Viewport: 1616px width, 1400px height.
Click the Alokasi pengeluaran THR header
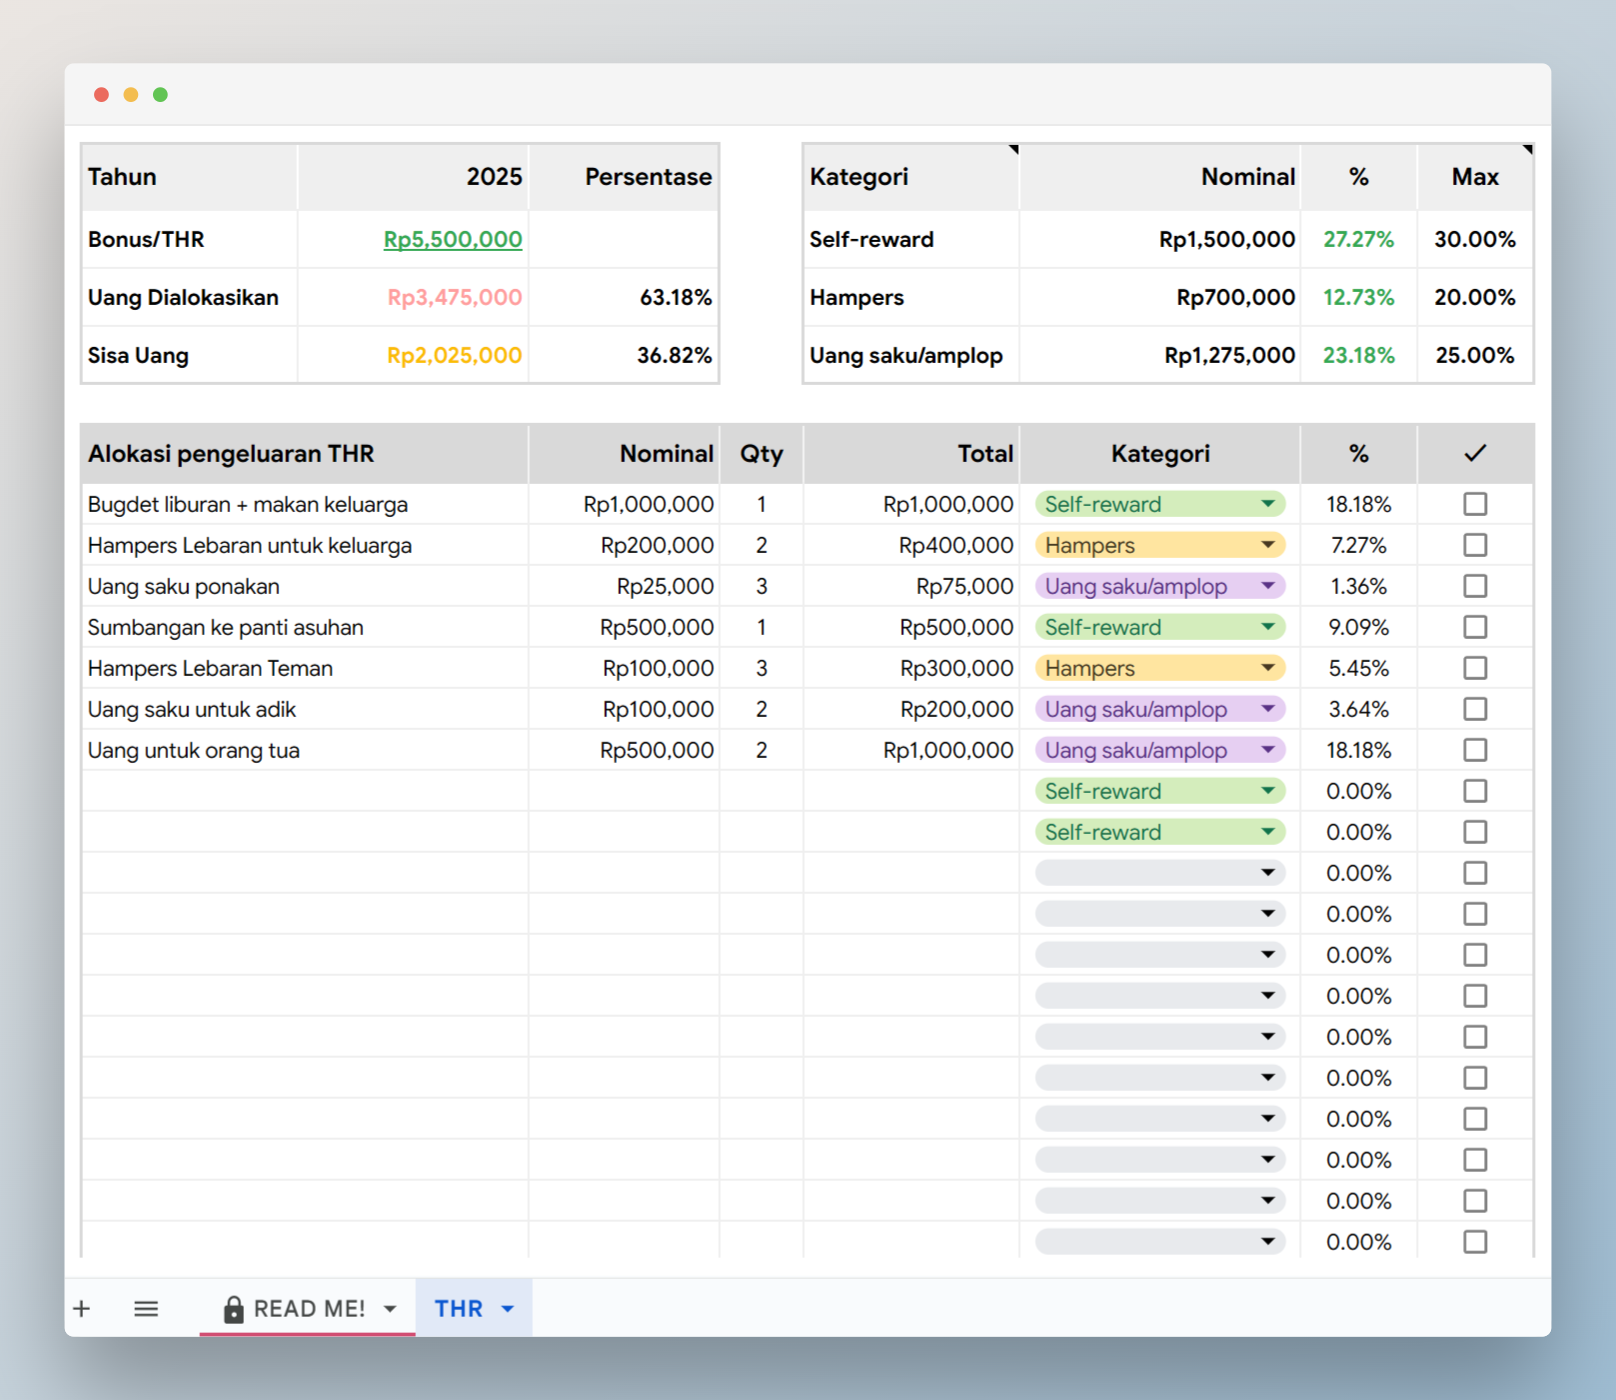point(304,454)
